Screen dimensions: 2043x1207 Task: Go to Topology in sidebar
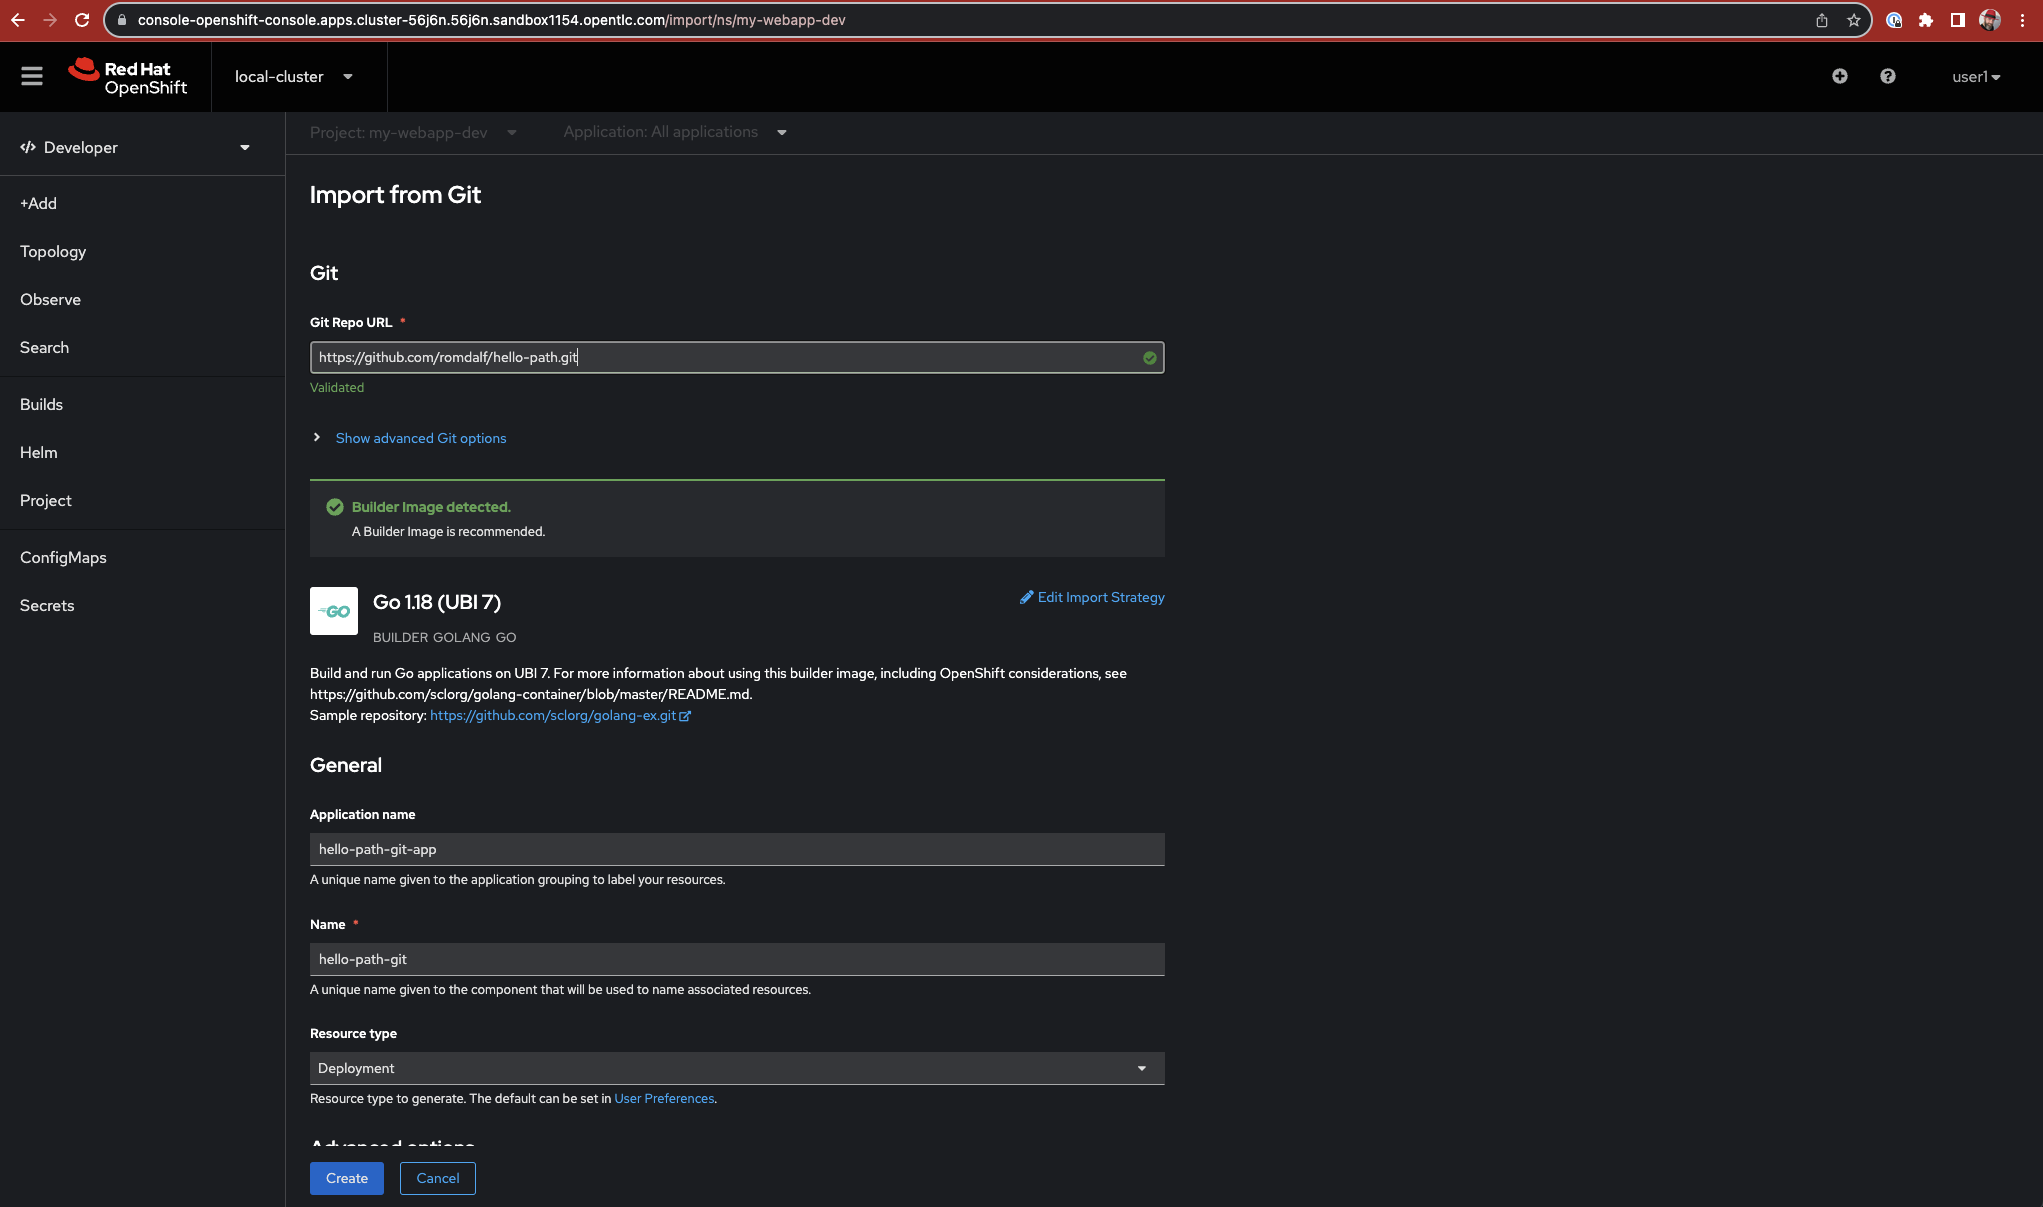coord(53,252)
